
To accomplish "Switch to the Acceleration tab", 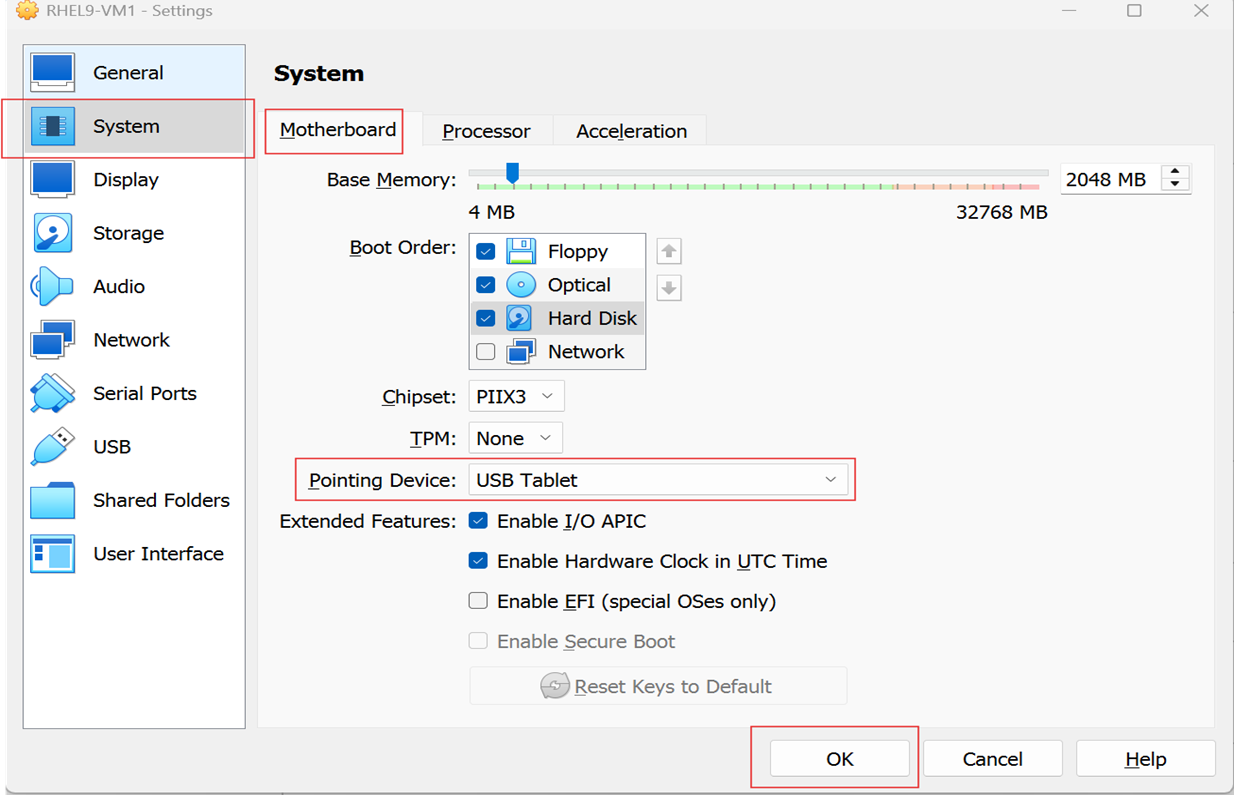I will [x=631, y=131].
